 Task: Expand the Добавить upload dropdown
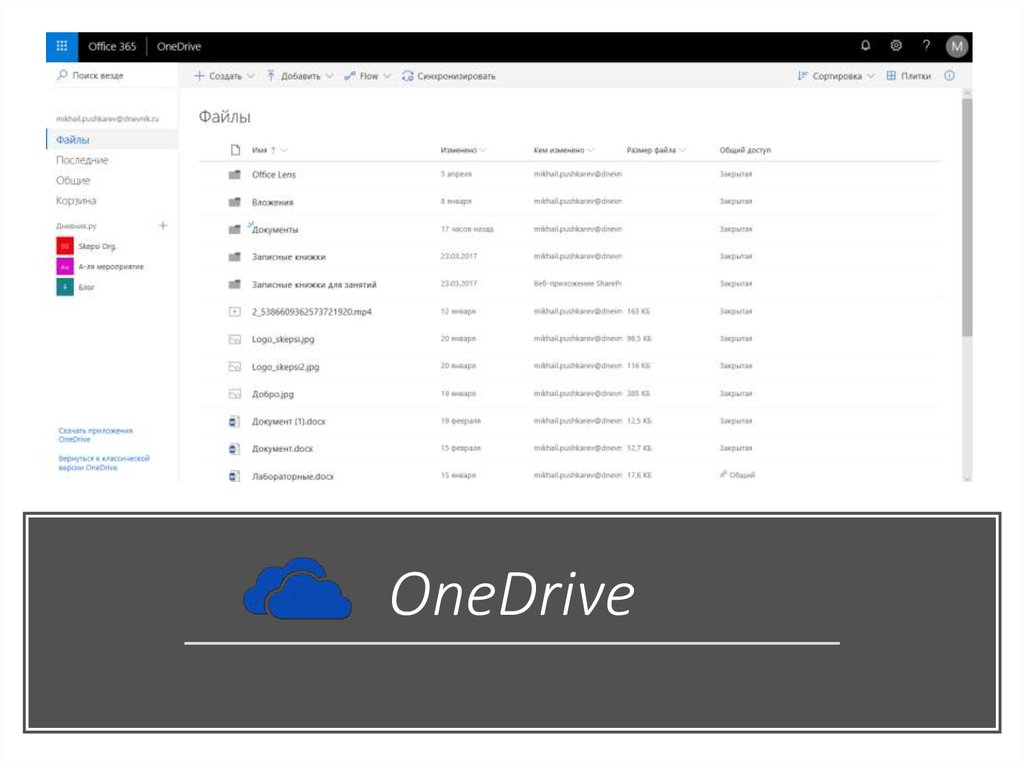tap(299, 76)
